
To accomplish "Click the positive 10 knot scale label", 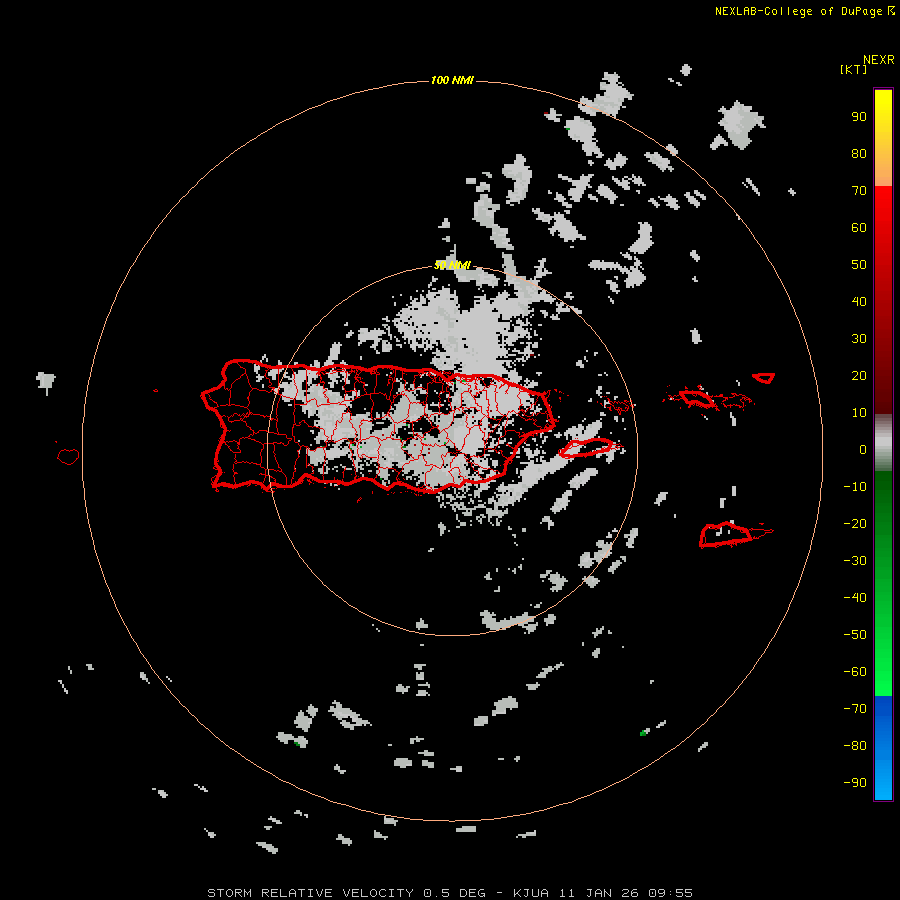I will point(859,413).
